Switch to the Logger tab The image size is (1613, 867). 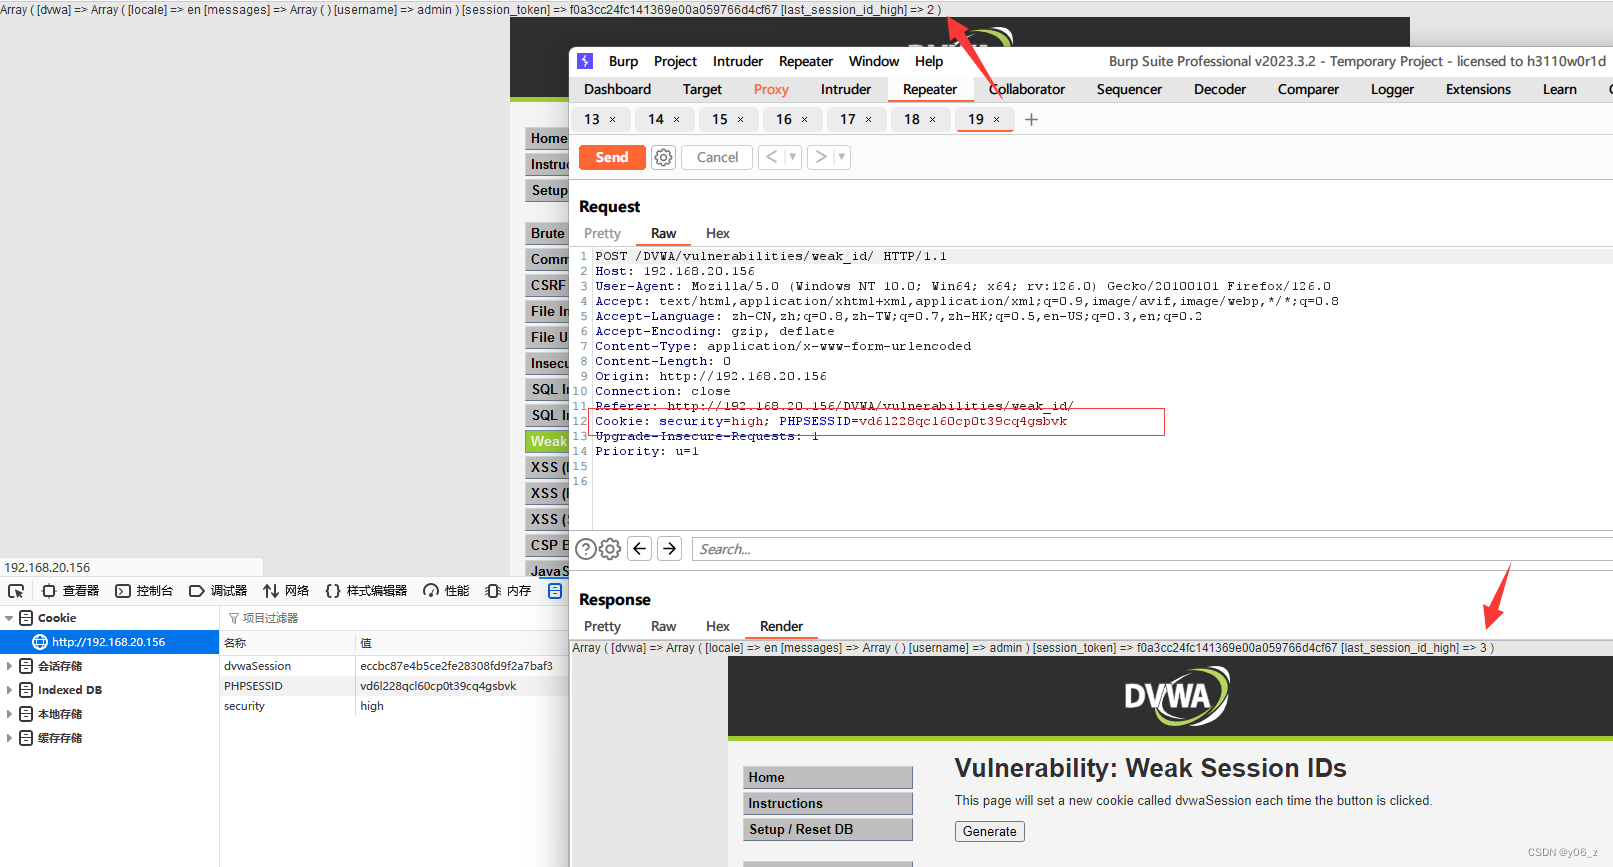[x=1392, y=89]
